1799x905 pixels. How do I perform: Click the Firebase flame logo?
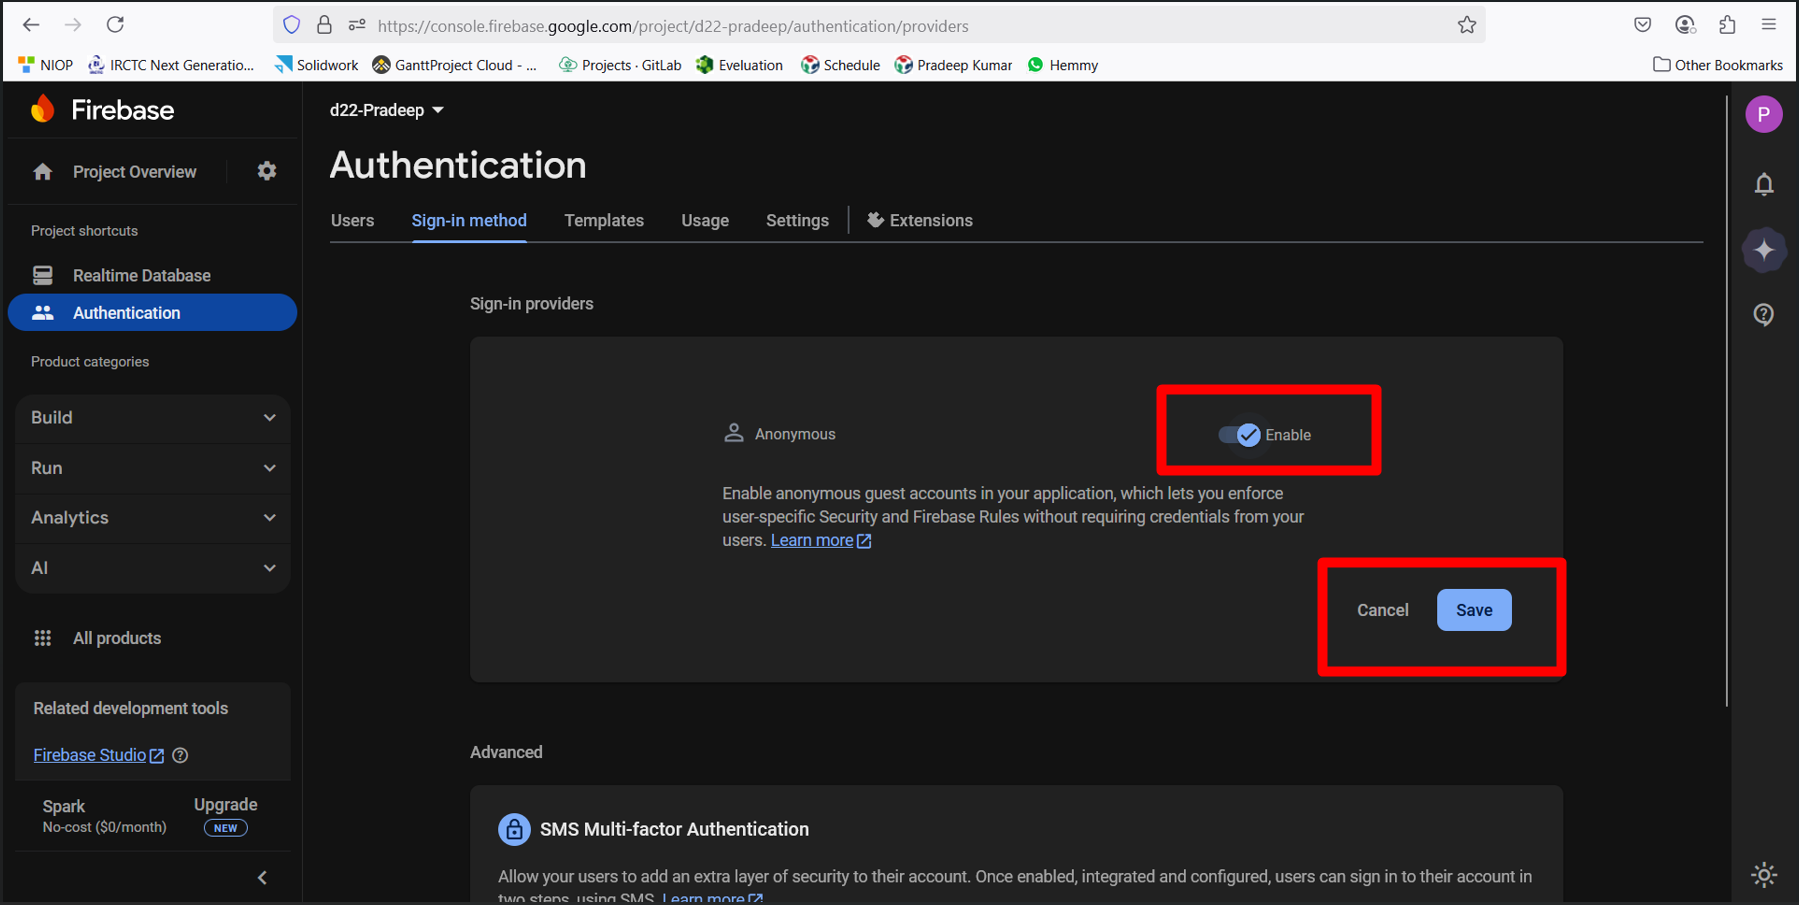(43, 109)
